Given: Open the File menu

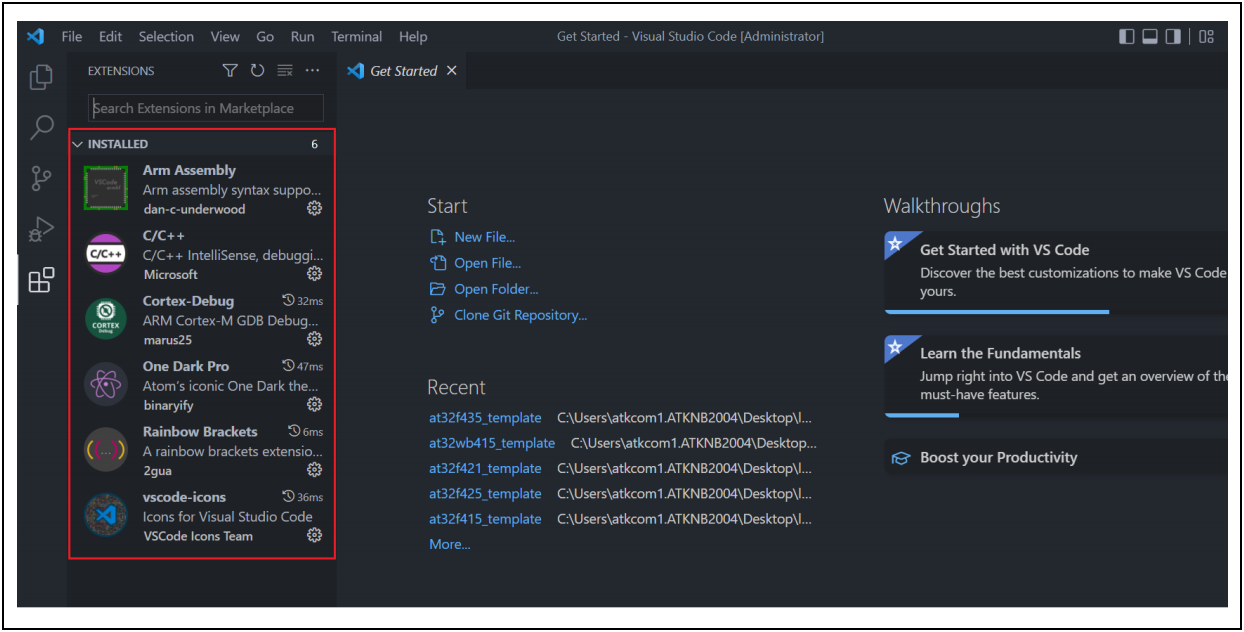Looking at the screenshot, I should pos(72,37).
